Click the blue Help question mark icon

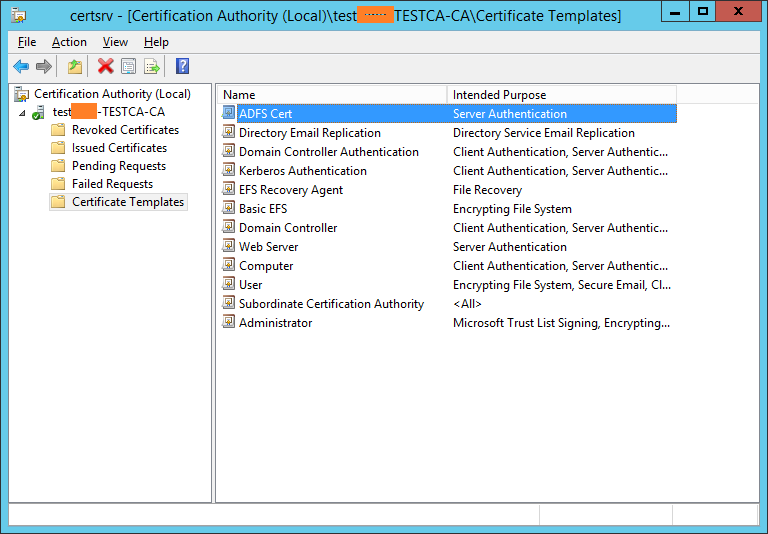tap(182, 67)
